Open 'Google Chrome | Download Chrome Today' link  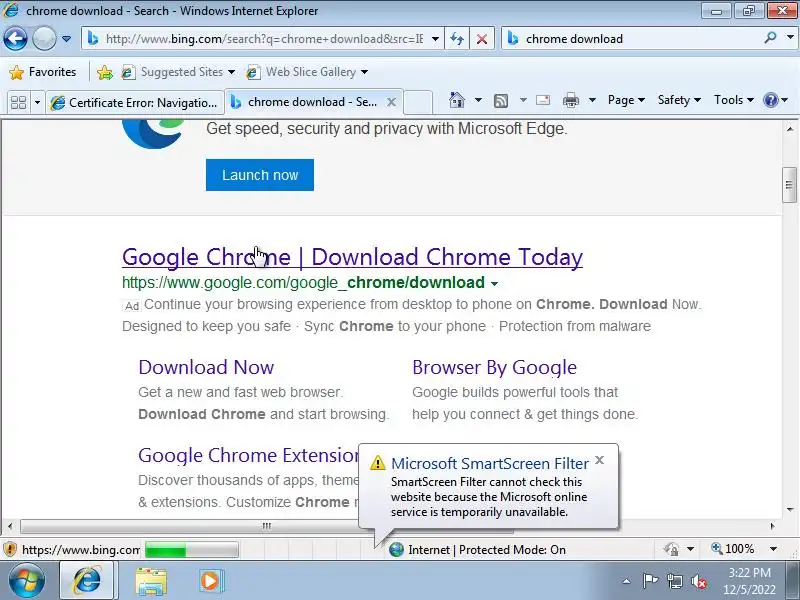pos(352,257)
